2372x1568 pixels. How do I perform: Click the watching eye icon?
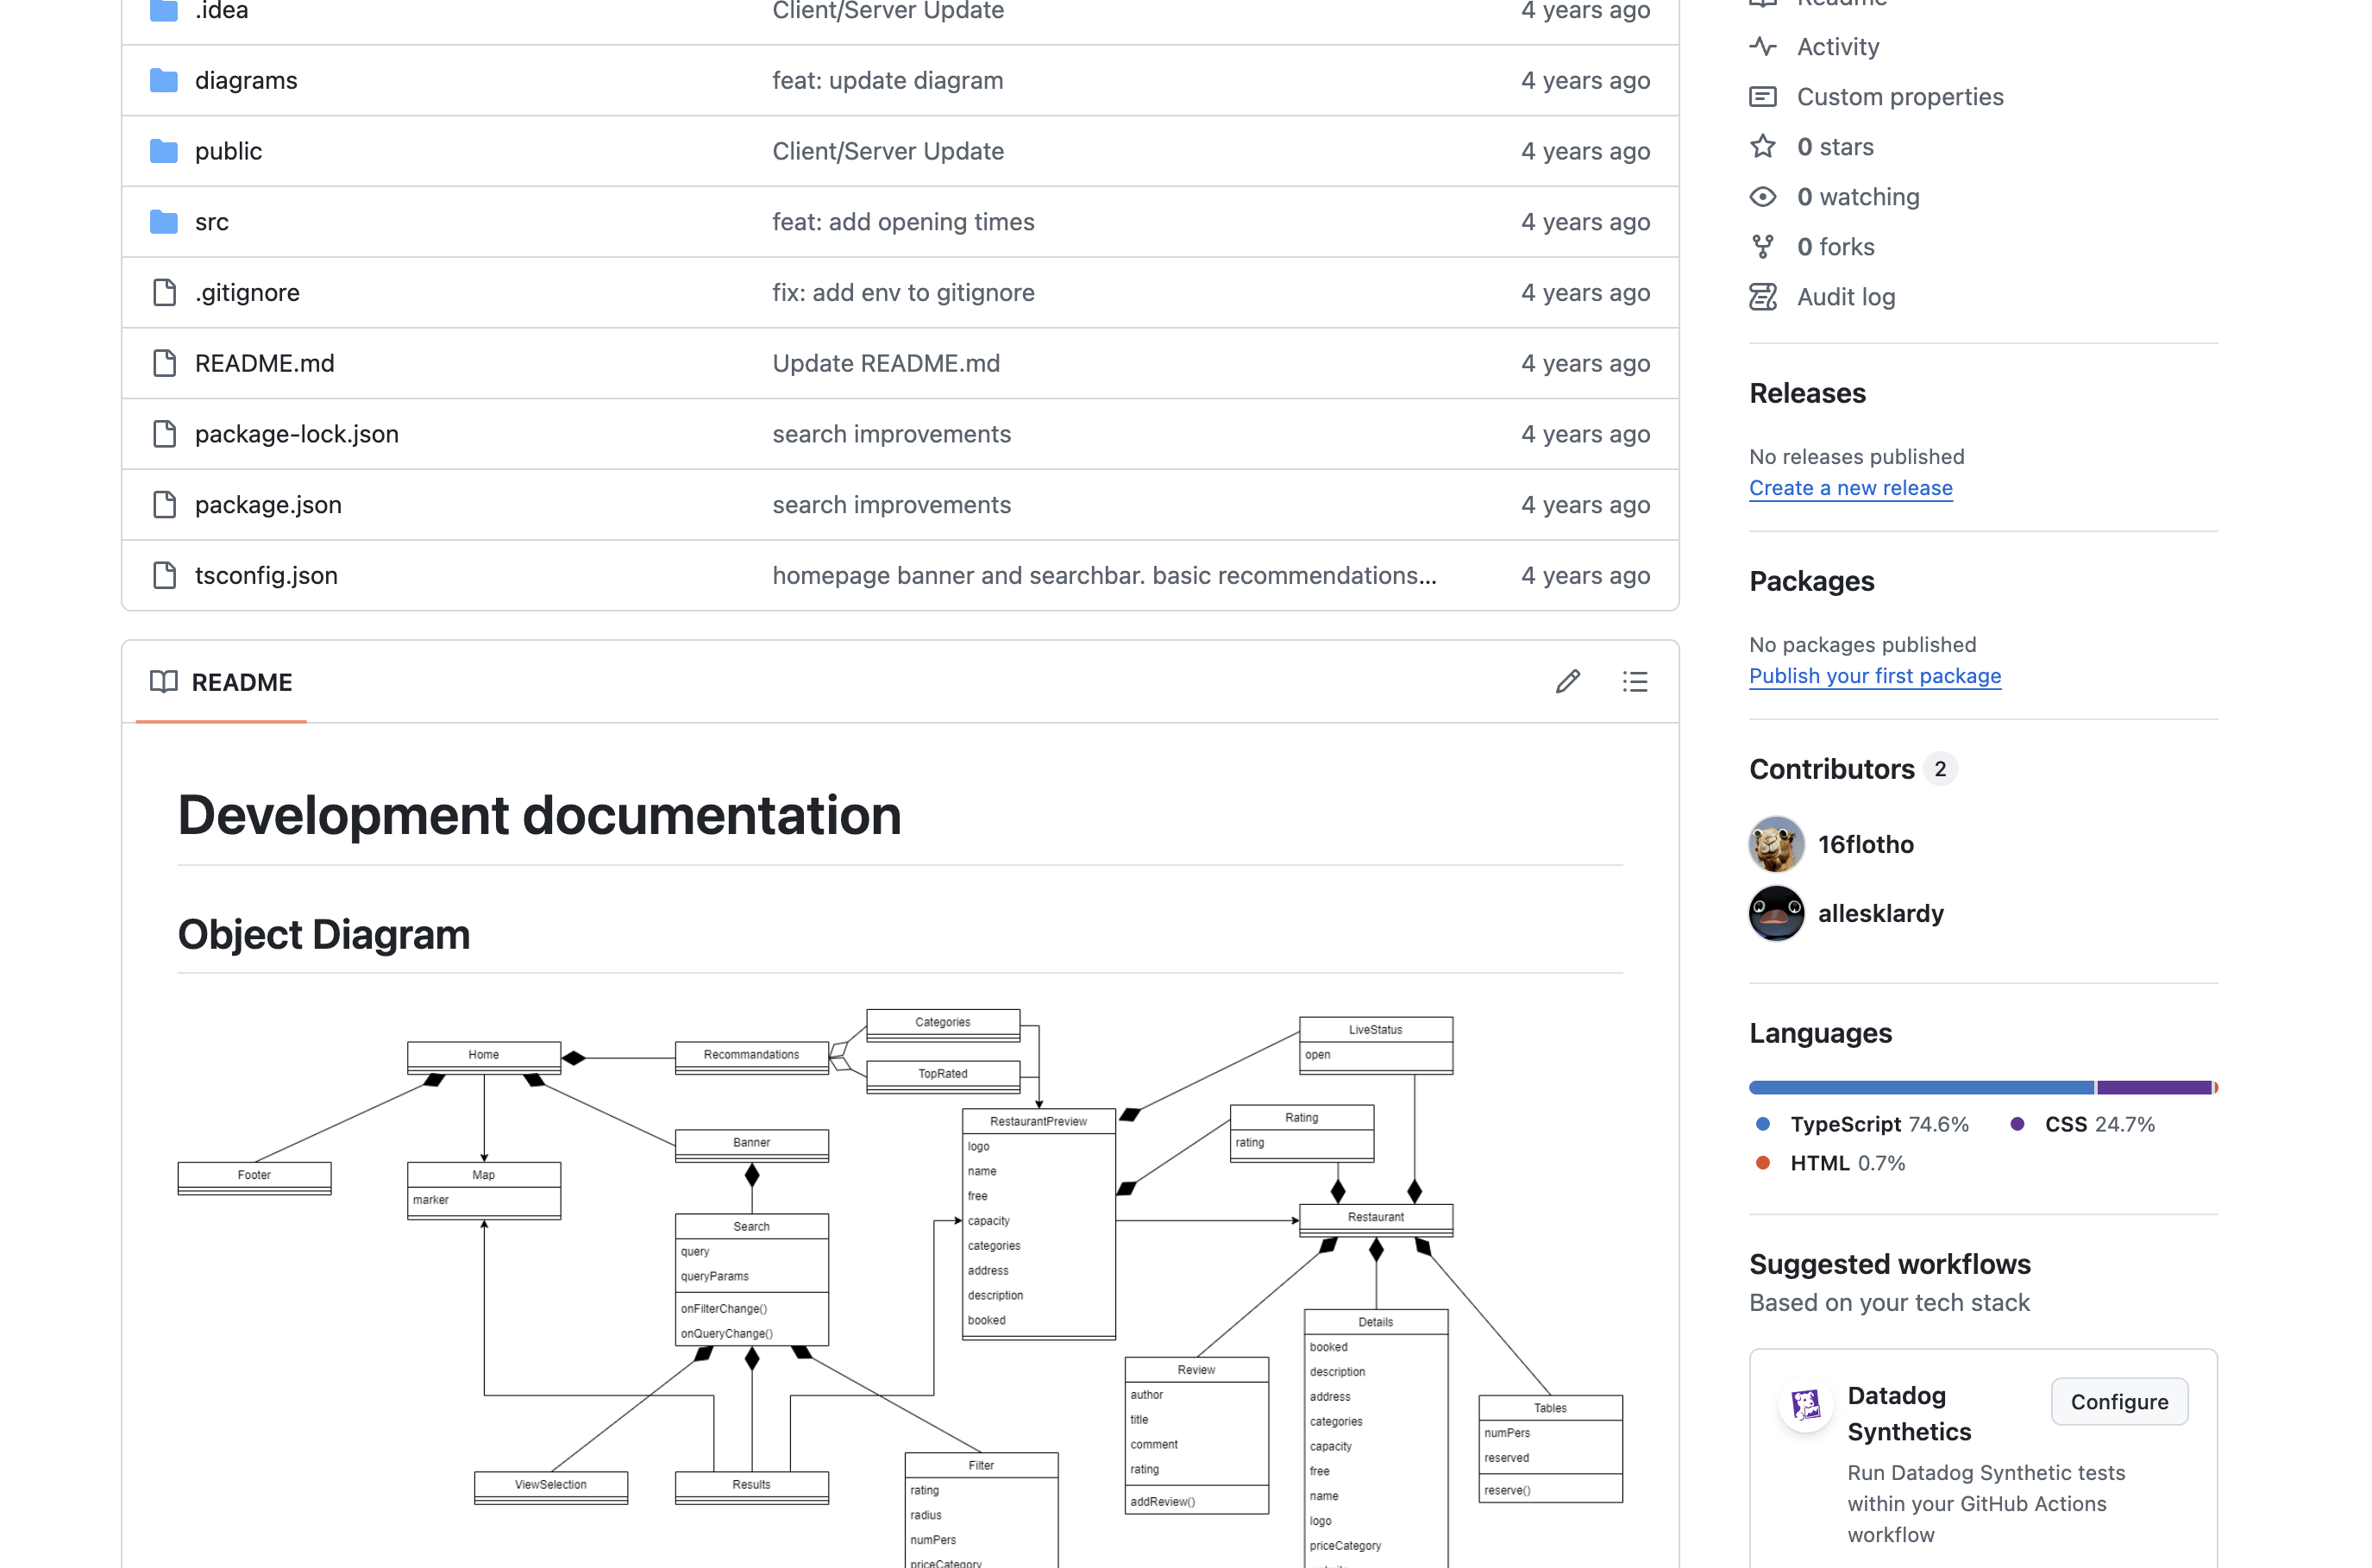click(x=1762, y=197)
